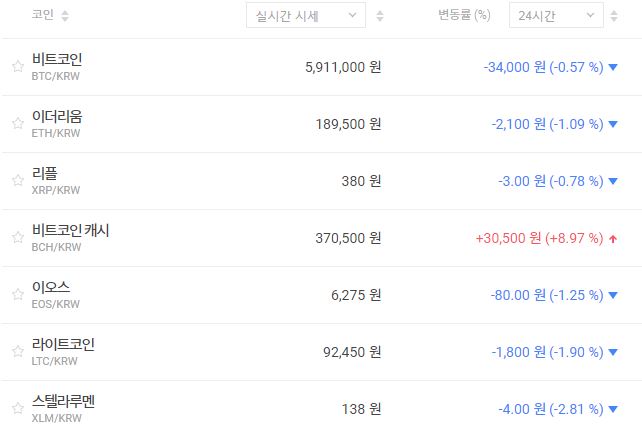Click the blue down triangle for XLM
Image resolution: width=642 pixels, height=429 pixels.
click(612, 409)
